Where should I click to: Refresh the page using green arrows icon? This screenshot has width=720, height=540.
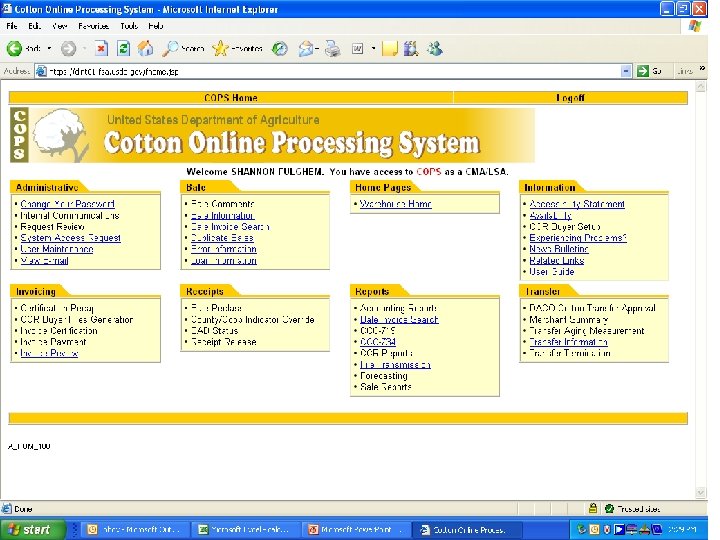point(123,48)
